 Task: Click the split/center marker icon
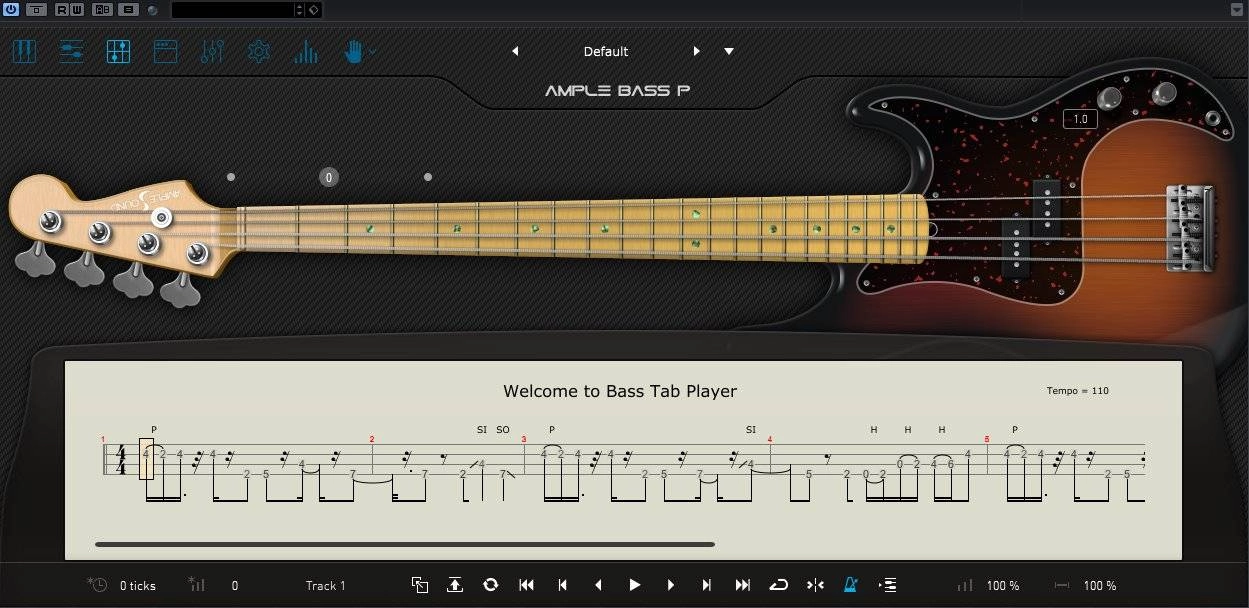coord(815,585)
